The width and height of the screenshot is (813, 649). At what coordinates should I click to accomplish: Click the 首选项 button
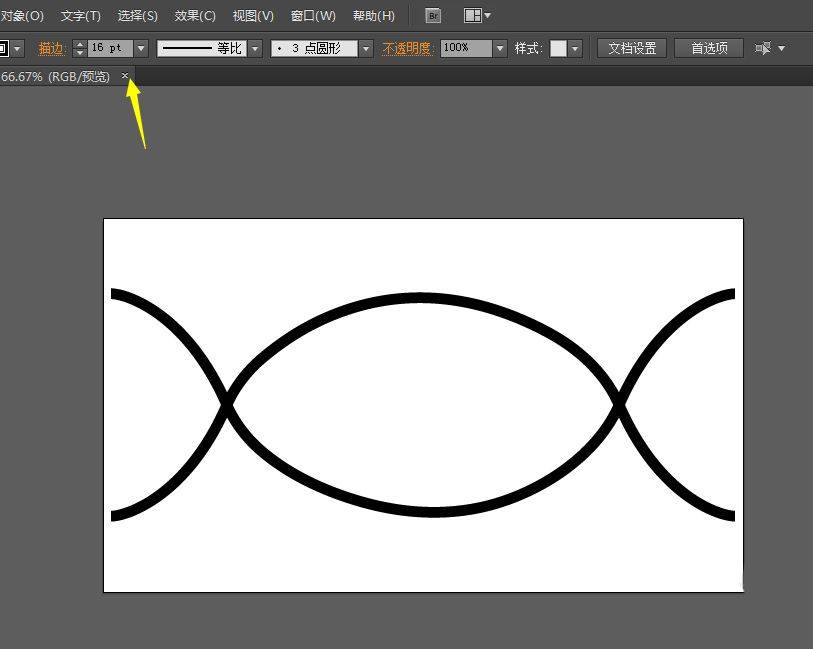pyautogui.click(x=709, y=48)
